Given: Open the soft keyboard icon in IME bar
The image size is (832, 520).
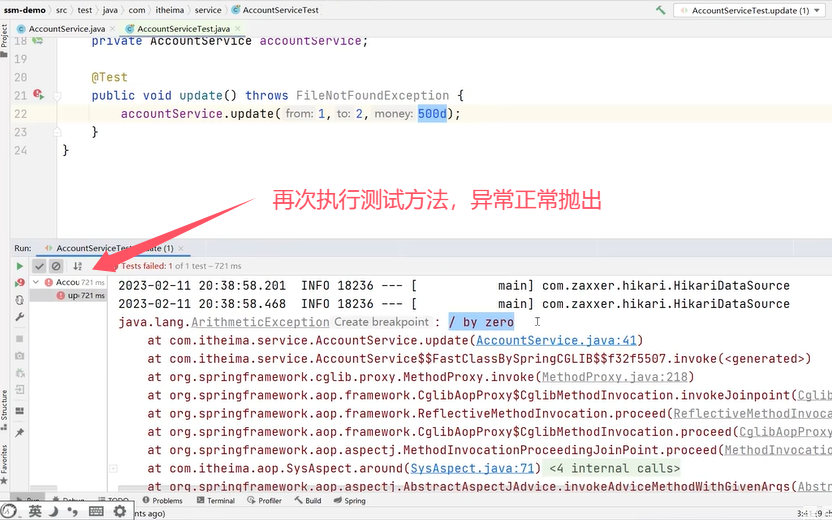Looking at the screenshot, I should coord(96,511).
